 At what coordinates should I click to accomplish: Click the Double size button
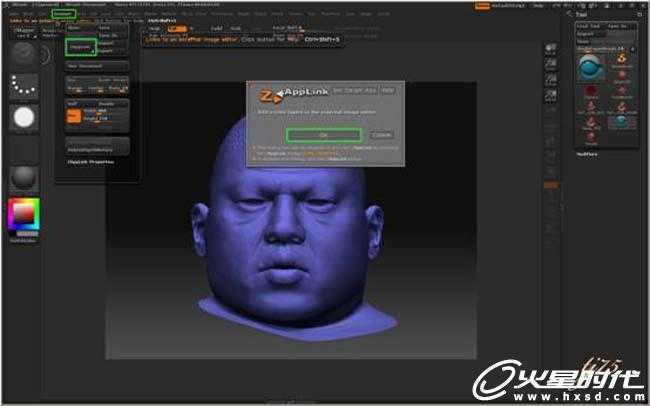pos(113,103)
